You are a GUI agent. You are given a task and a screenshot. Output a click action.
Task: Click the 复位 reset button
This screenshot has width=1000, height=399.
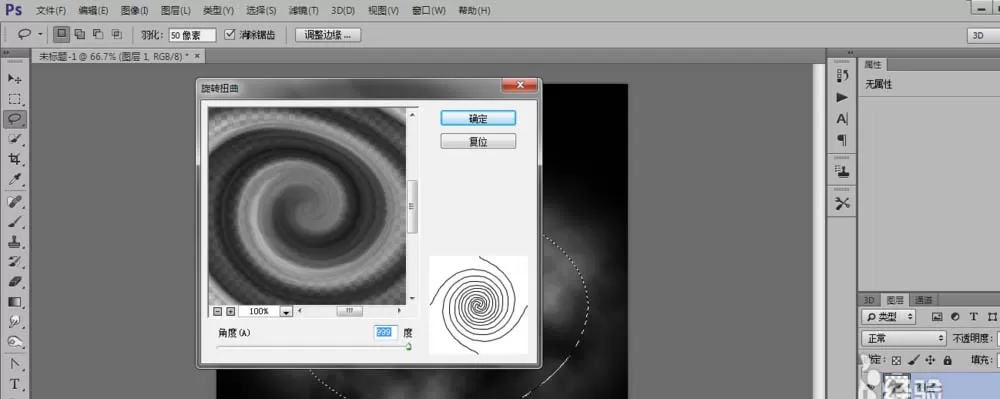click(478, 141)
